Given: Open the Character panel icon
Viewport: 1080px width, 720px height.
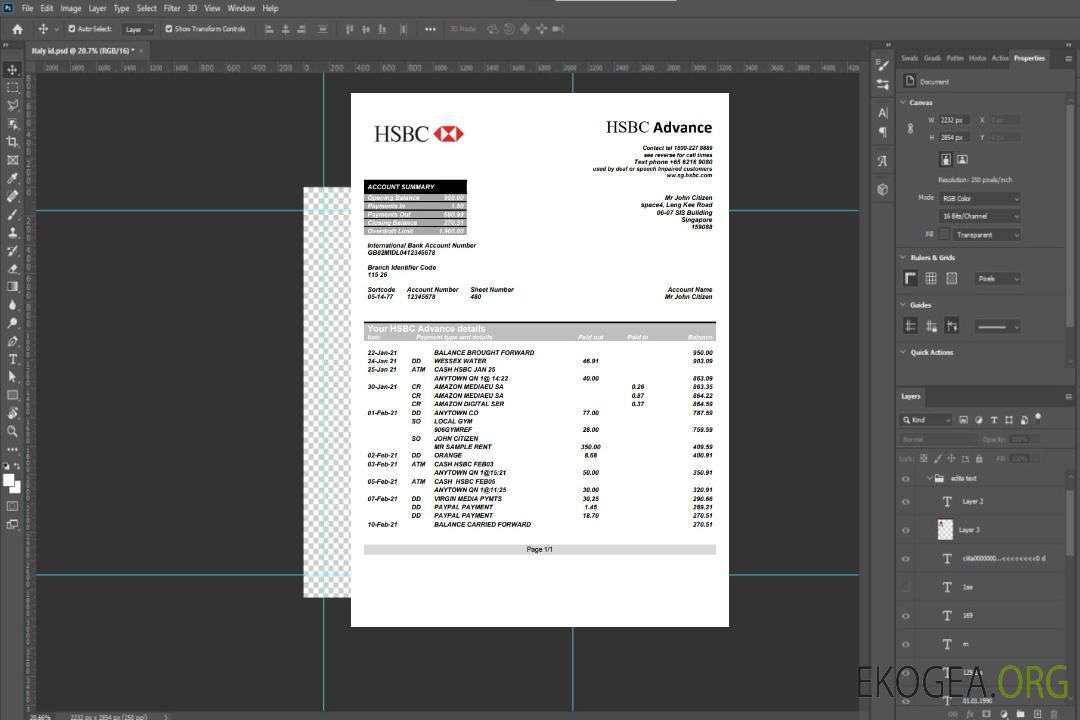Looking at the screenshot, I should 883,113.
